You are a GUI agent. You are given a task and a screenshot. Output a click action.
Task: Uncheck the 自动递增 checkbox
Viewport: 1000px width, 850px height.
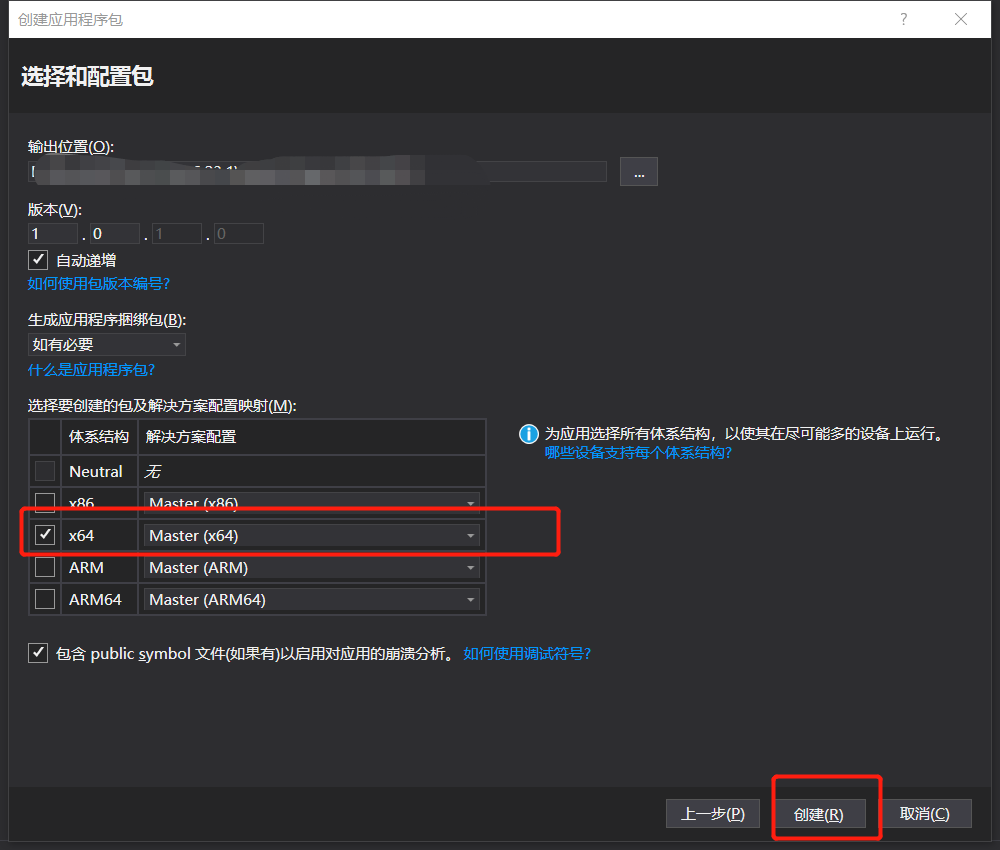(x=37, y=259)
